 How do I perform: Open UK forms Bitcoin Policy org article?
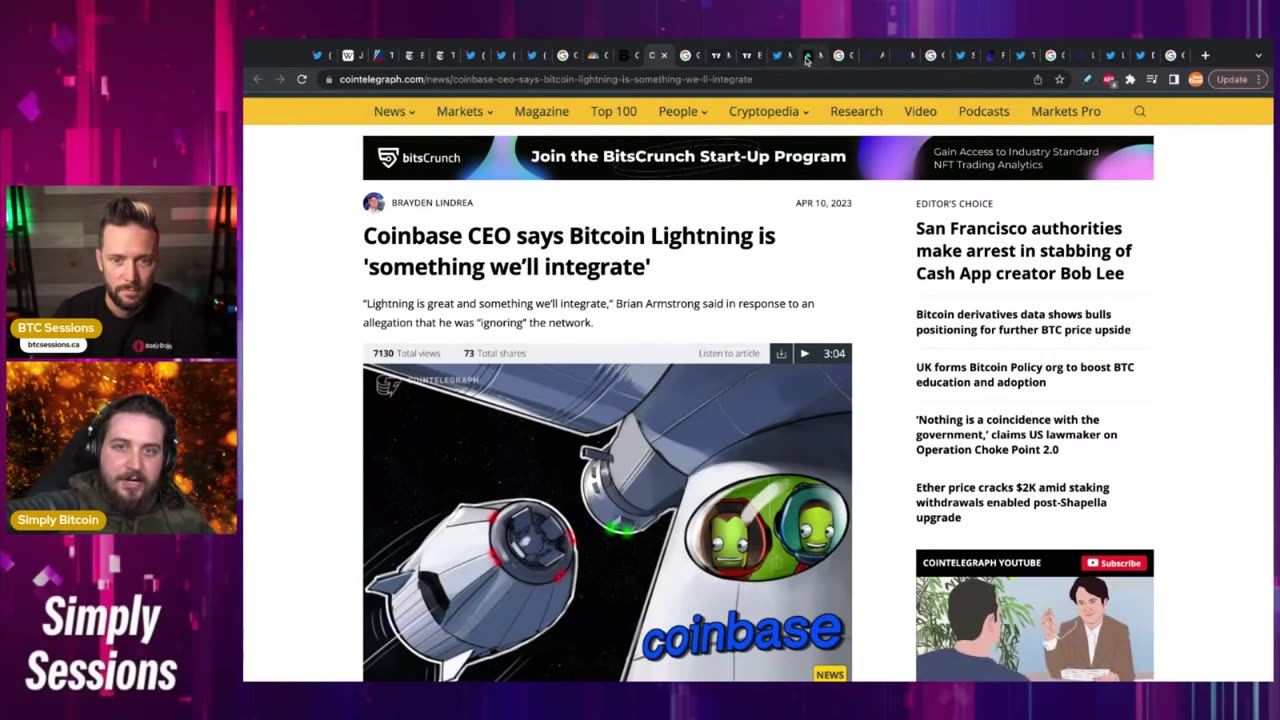1025,374
